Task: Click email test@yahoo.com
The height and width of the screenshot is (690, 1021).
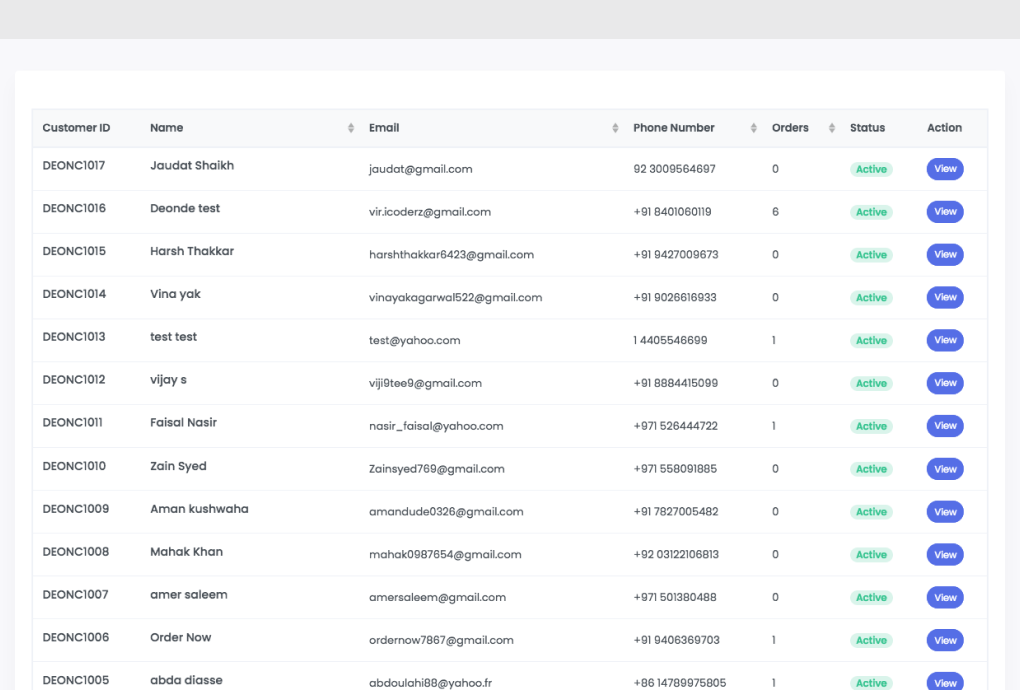Action: (x=415, y=340)
